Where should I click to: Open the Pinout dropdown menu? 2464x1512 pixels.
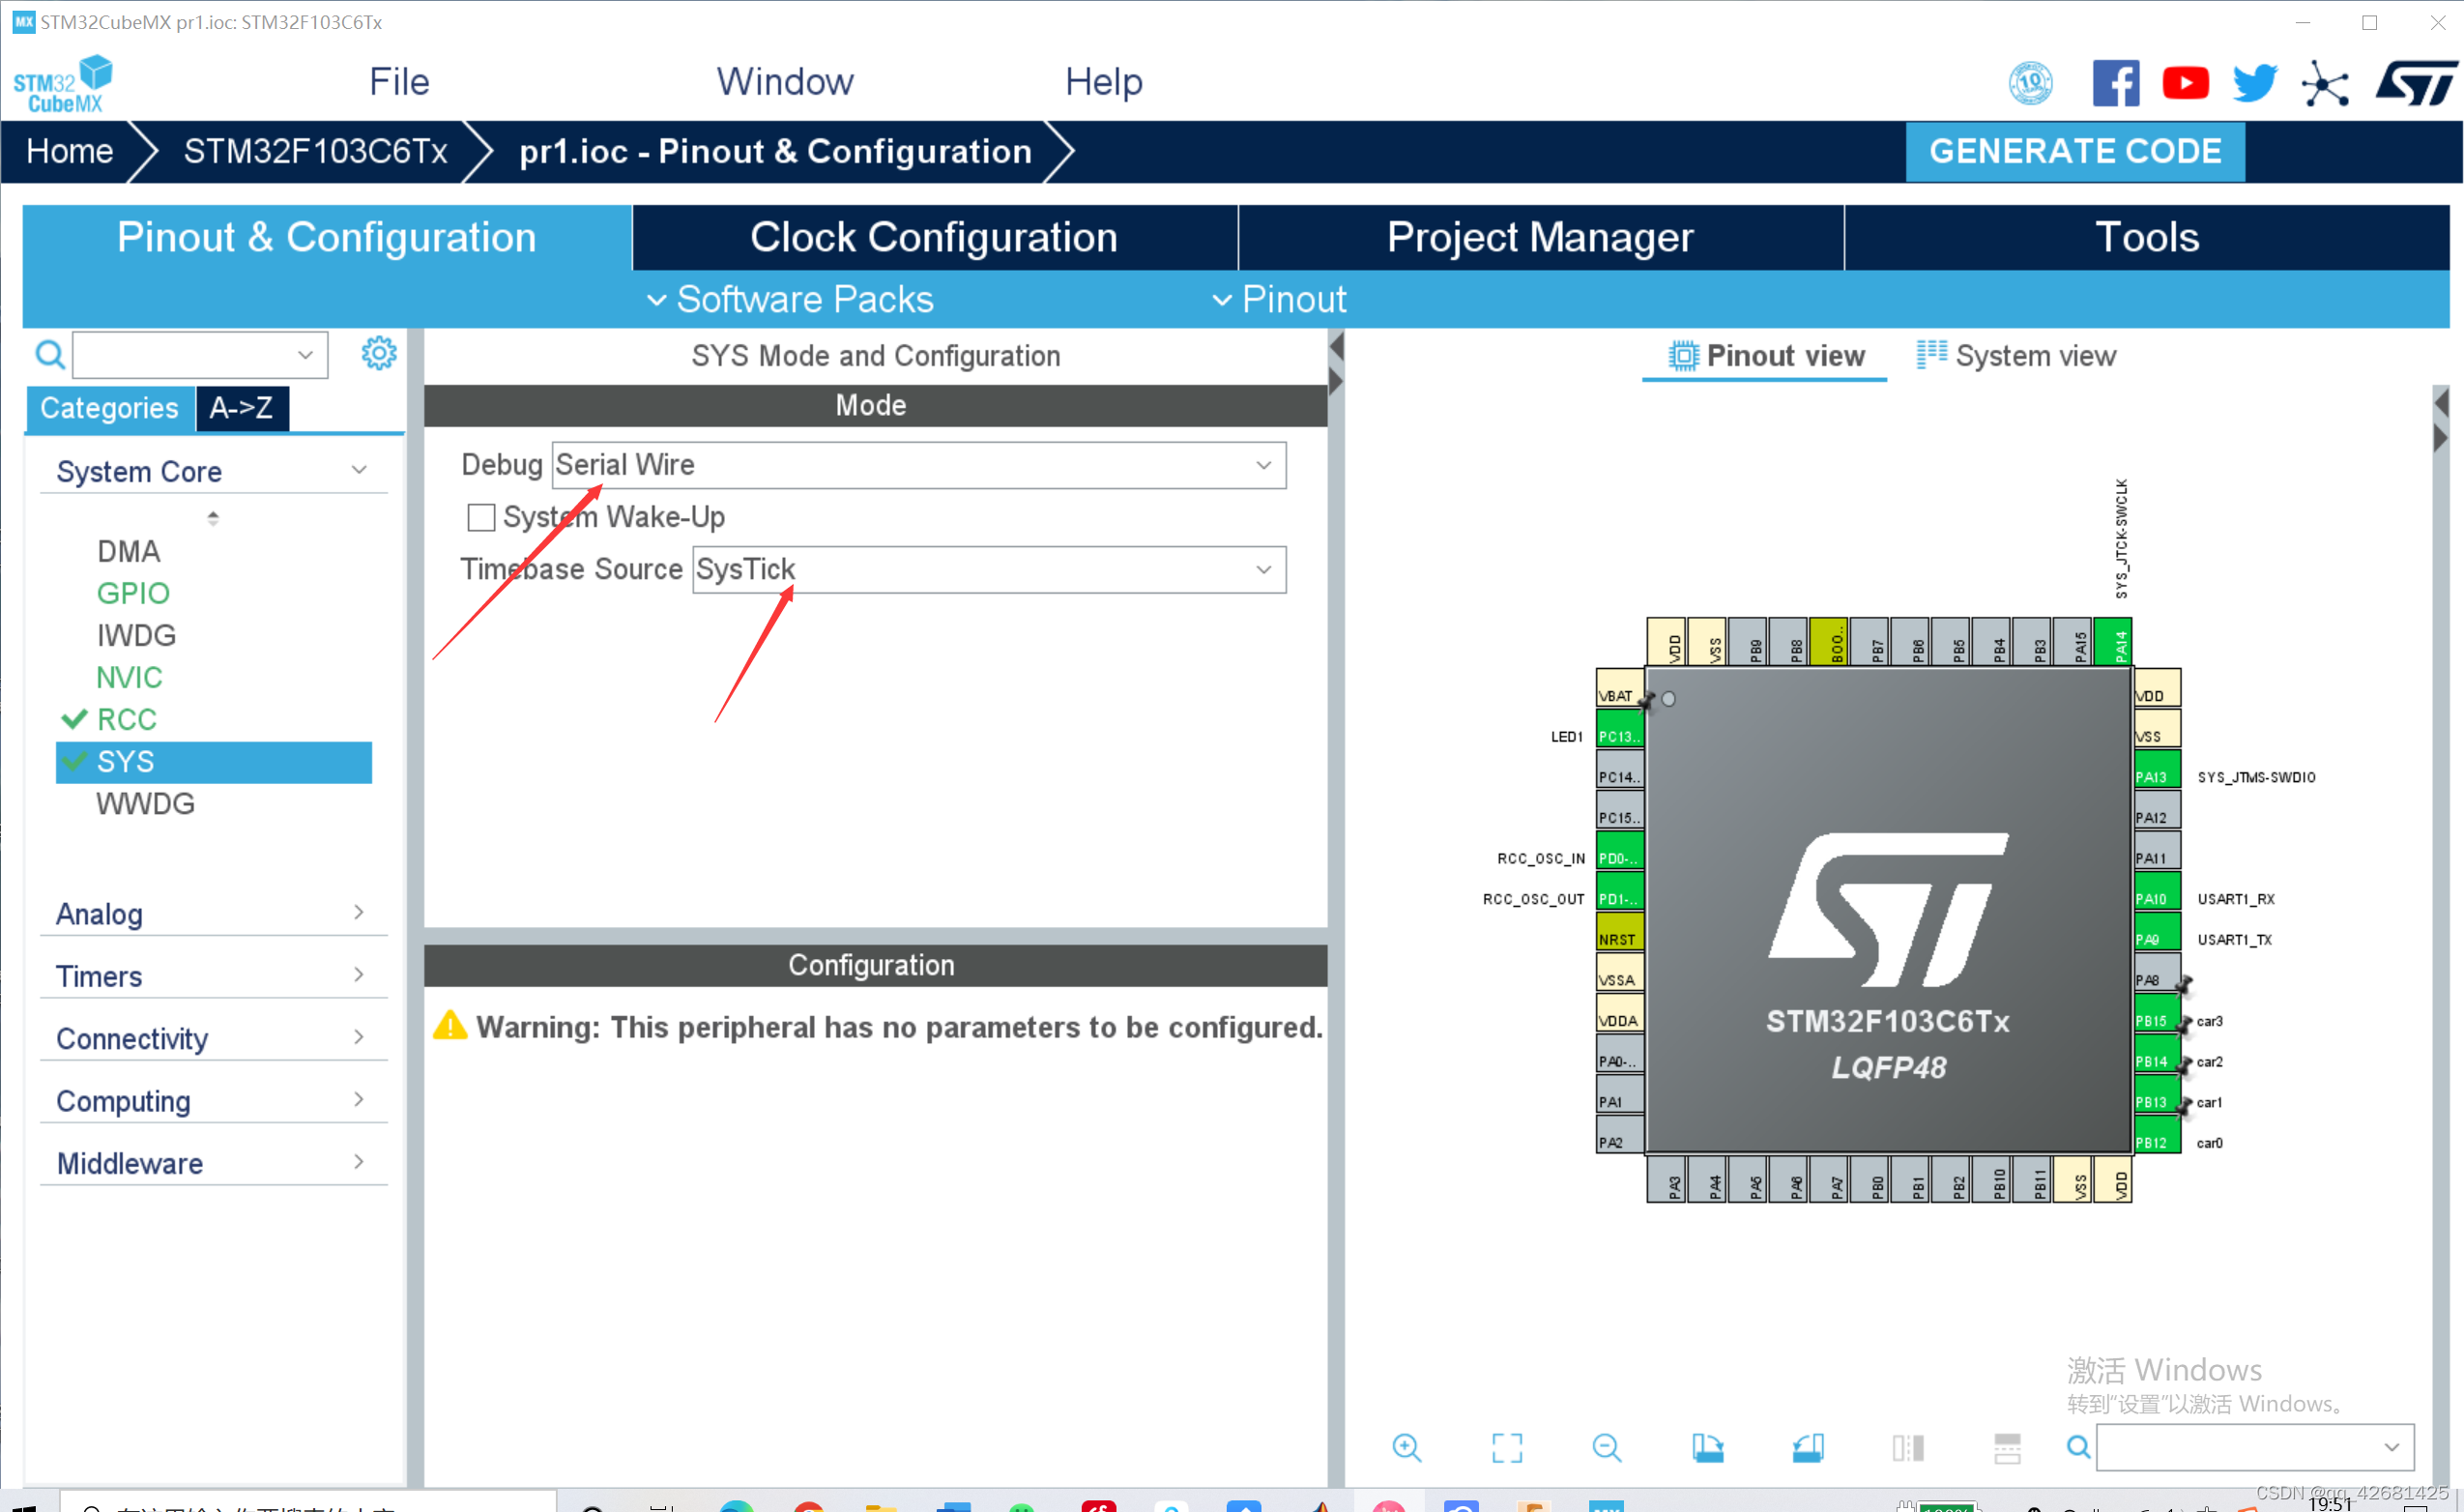[x=1279, y=299]
